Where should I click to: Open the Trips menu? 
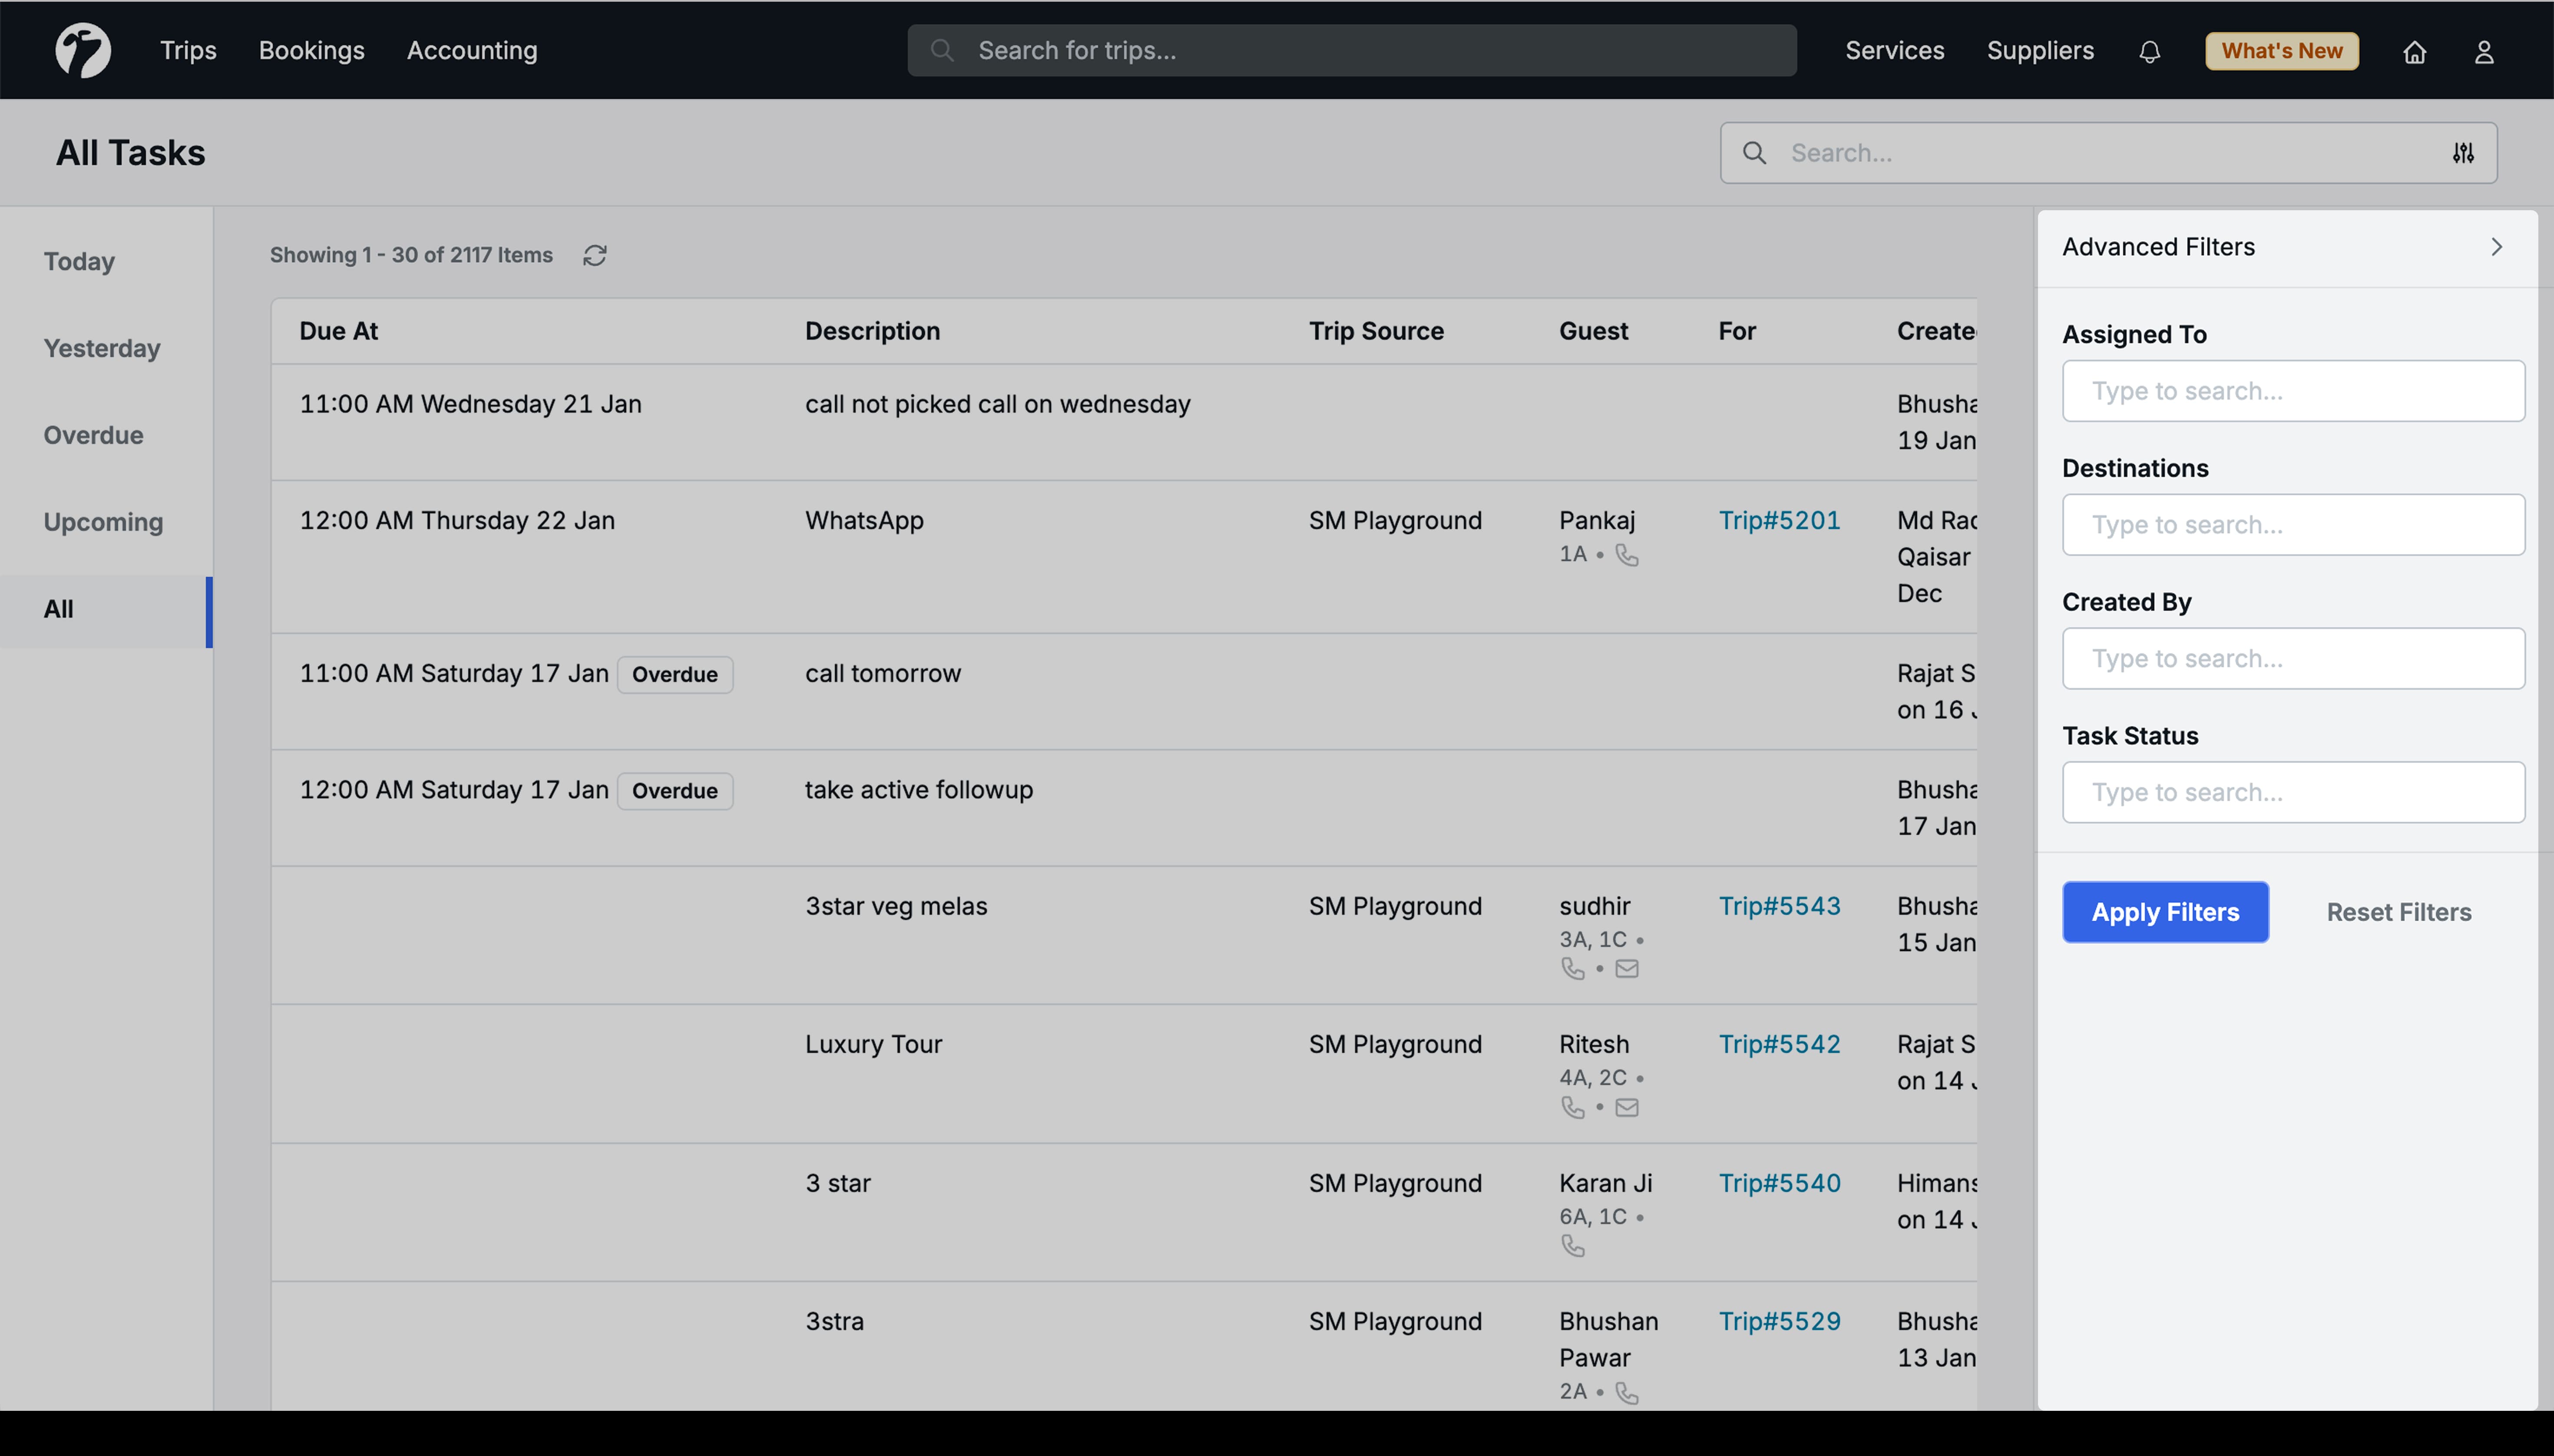[188, 50]
